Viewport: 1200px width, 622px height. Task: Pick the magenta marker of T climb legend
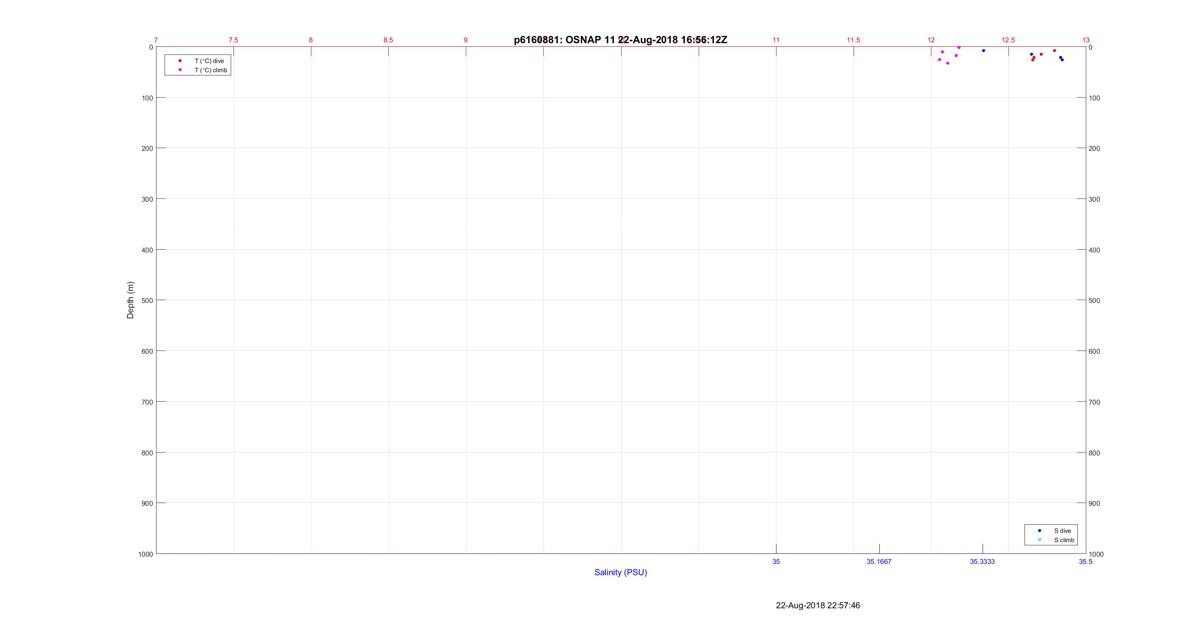(180, 70)
